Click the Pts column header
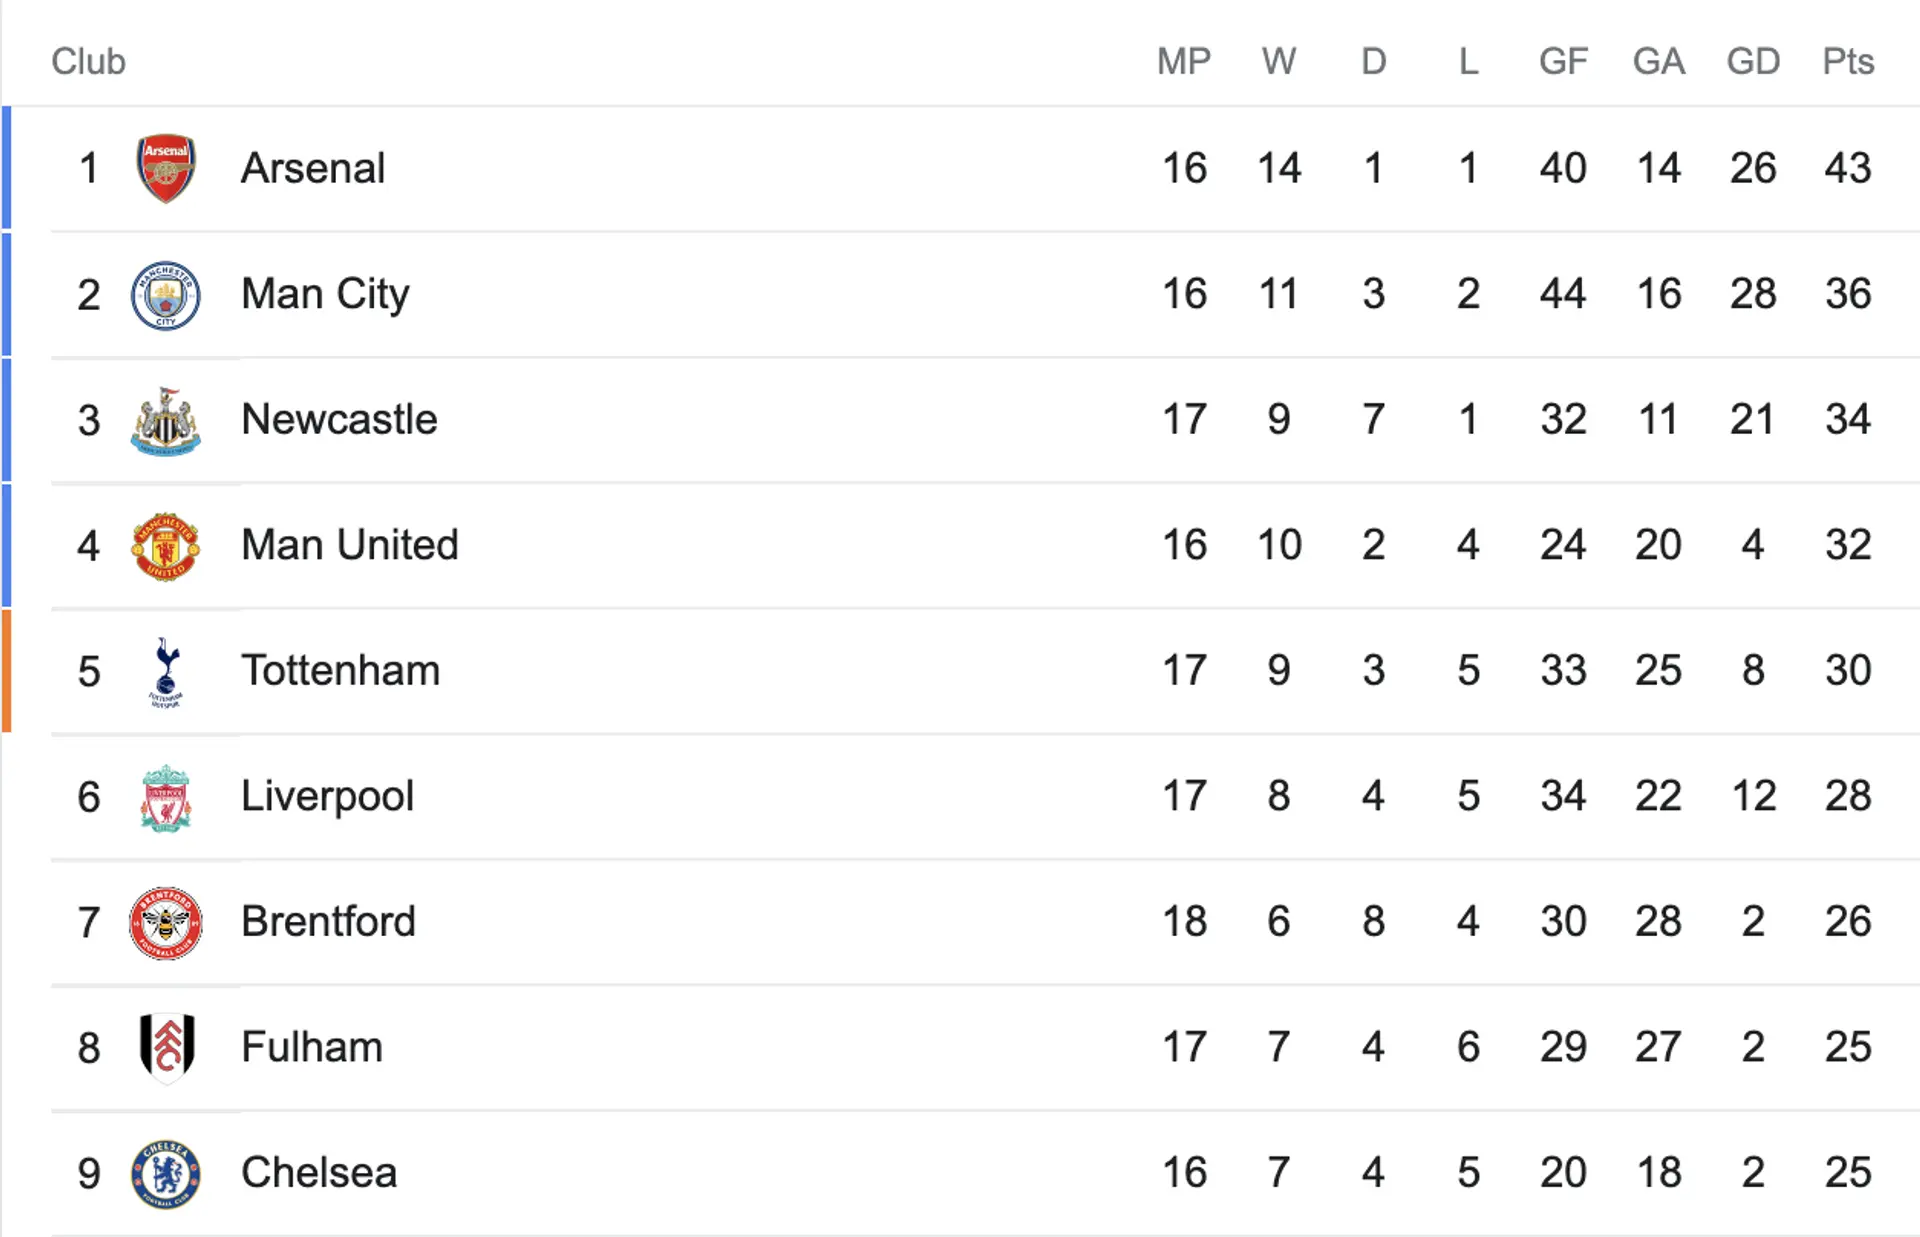The image size is (1920, 1237). (x=1848, y=62)
